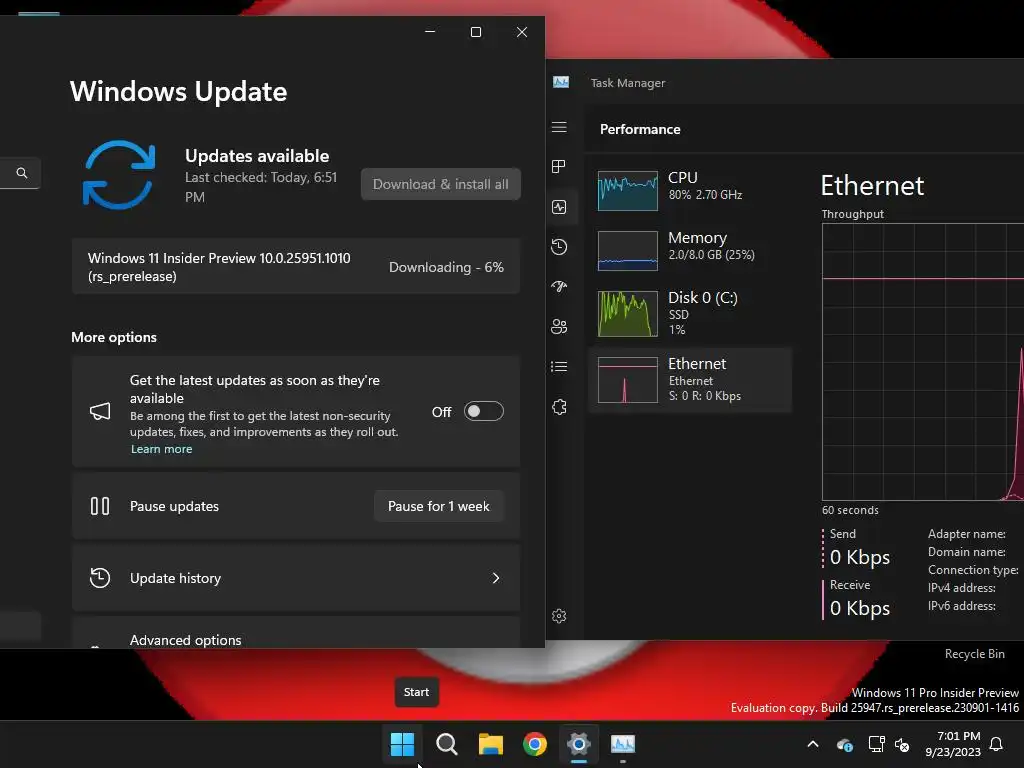Open Startup apps icon in Task Manager
The height and width of the screenshot is (768, 1024).
click(x=559, y=287)
